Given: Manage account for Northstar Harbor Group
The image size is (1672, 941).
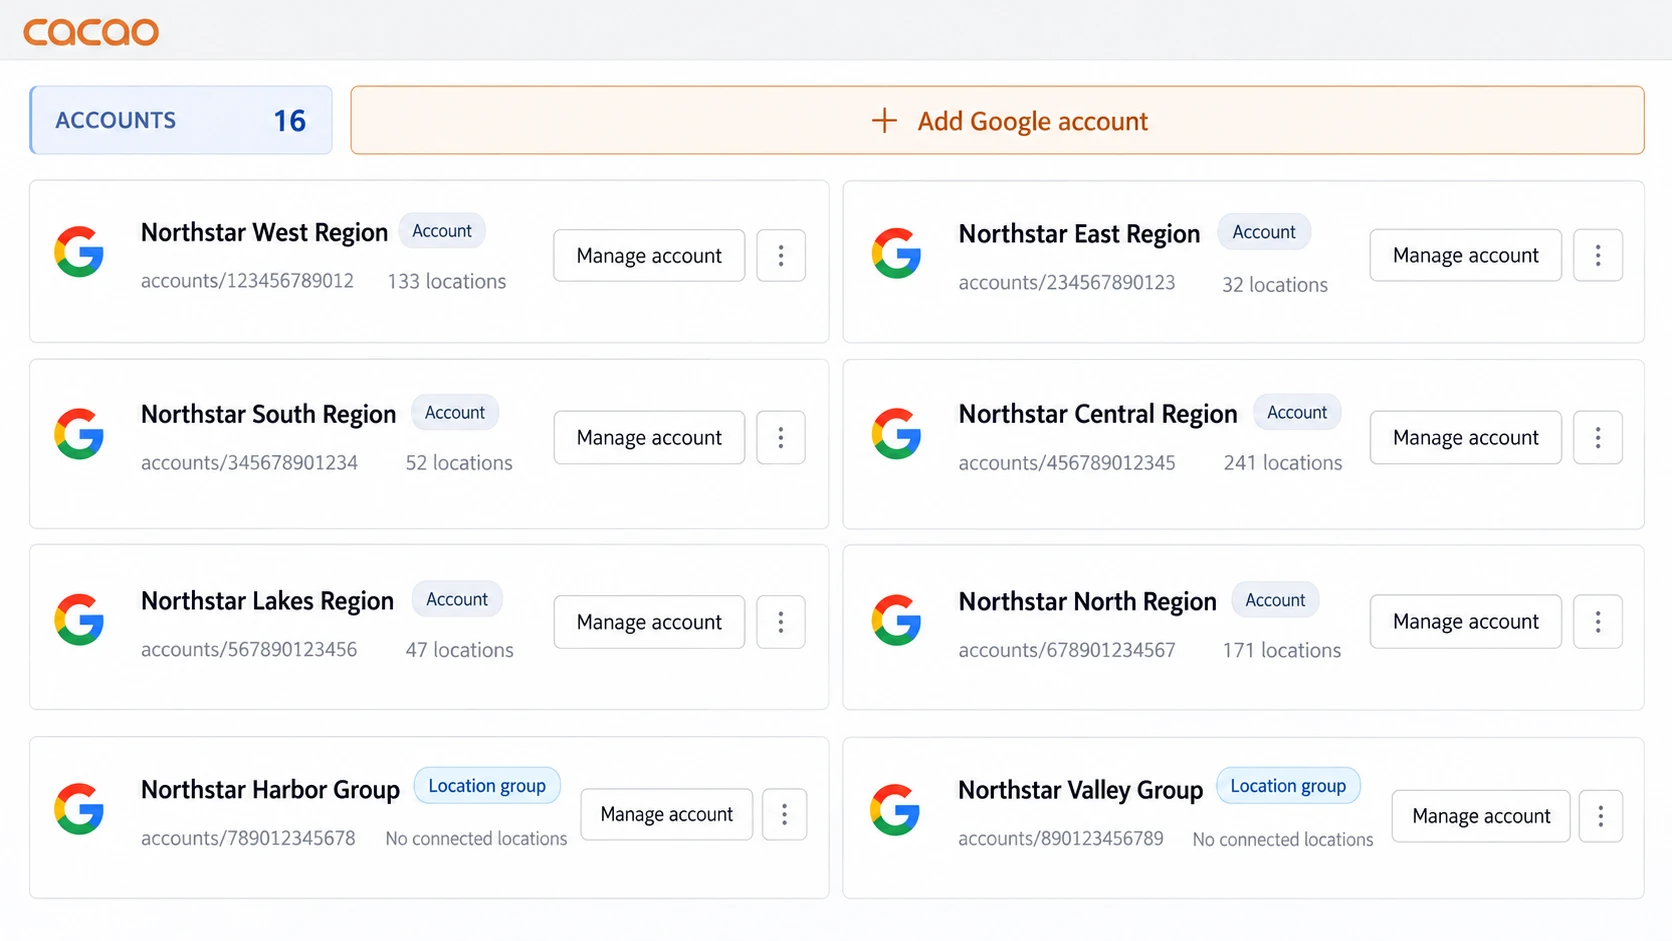Looking at the screenshot, I should [x=667, y=815].
